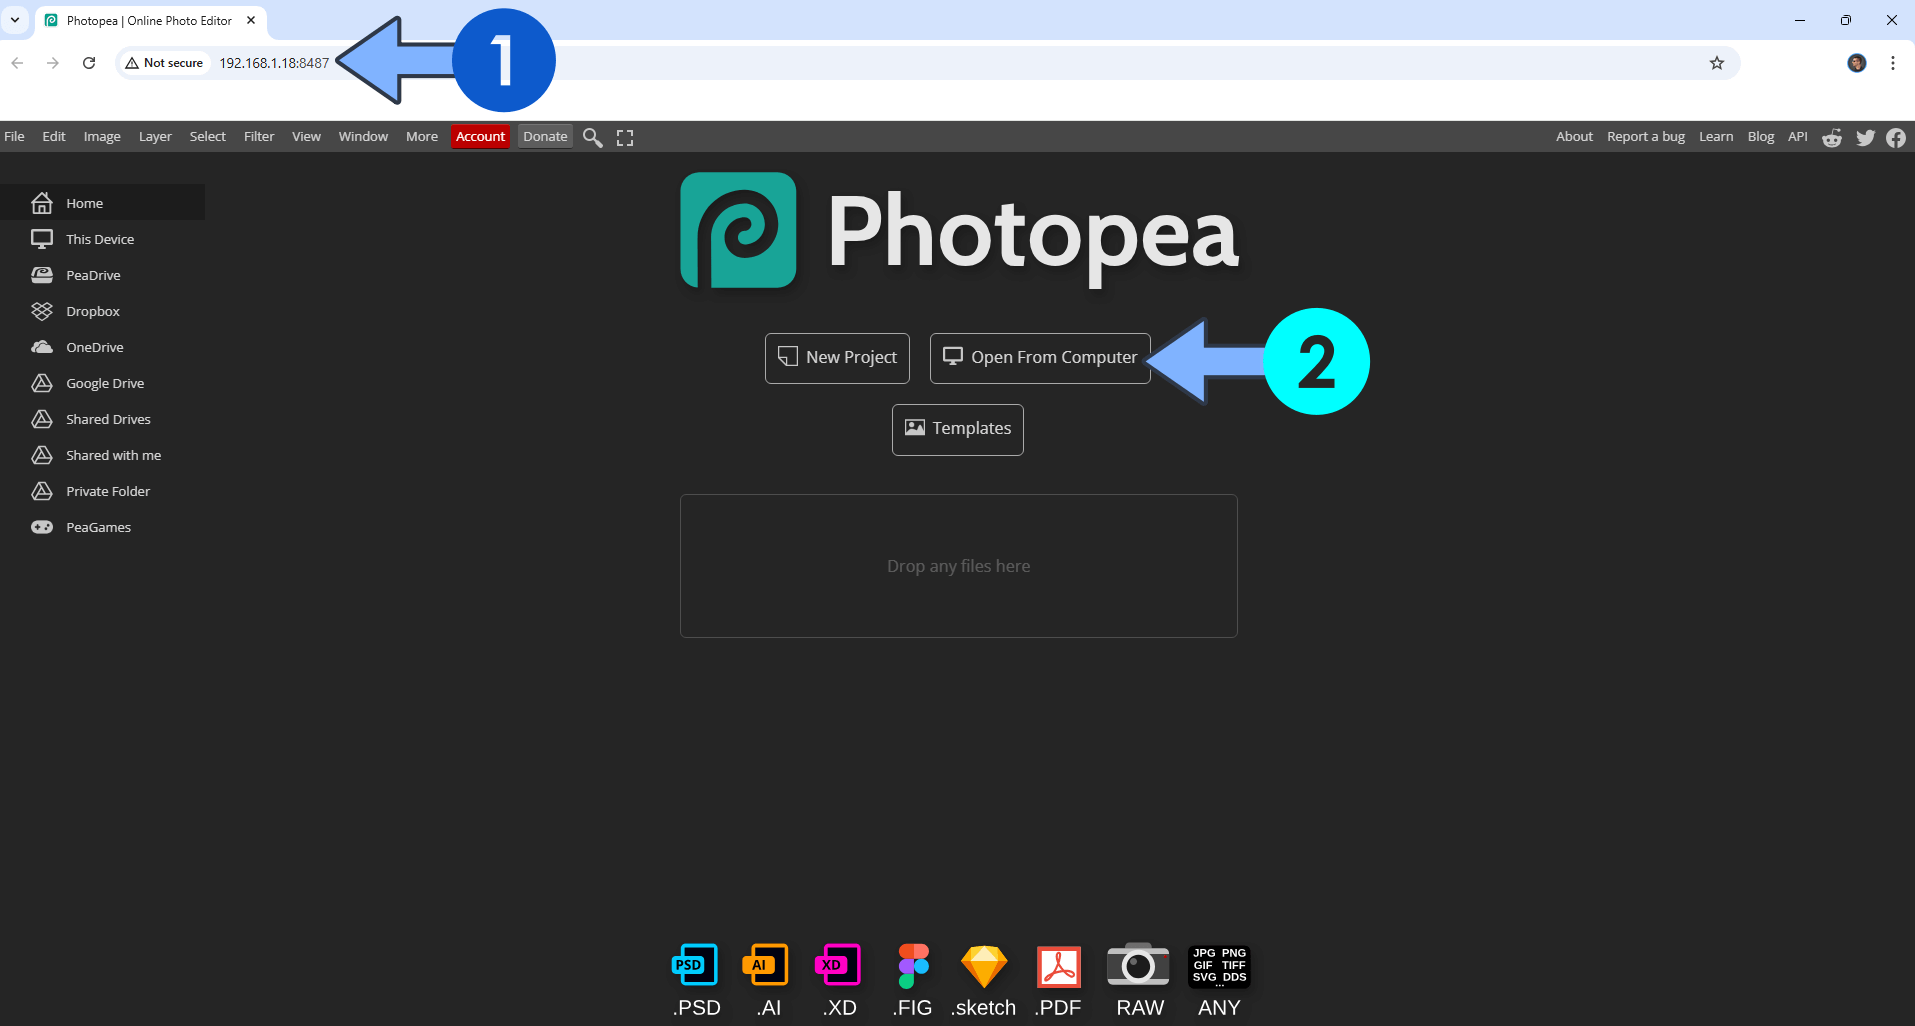This screenshot has width=1915, height=1026.
Task: Click the Donate button
Action: (x=545, y=137)
